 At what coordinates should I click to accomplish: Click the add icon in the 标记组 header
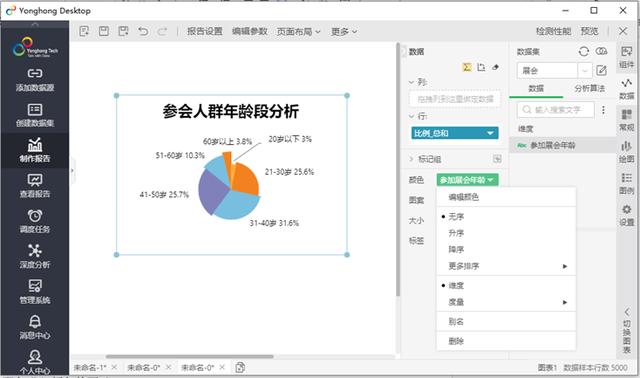click(x=497, y=159)
